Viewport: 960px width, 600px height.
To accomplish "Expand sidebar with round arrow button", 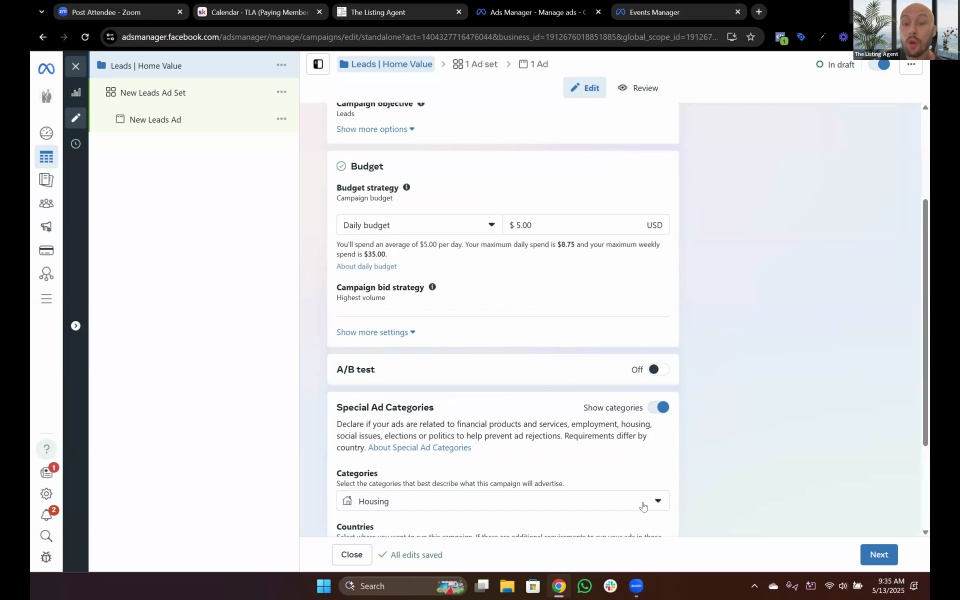I will [x=75, y=326].
